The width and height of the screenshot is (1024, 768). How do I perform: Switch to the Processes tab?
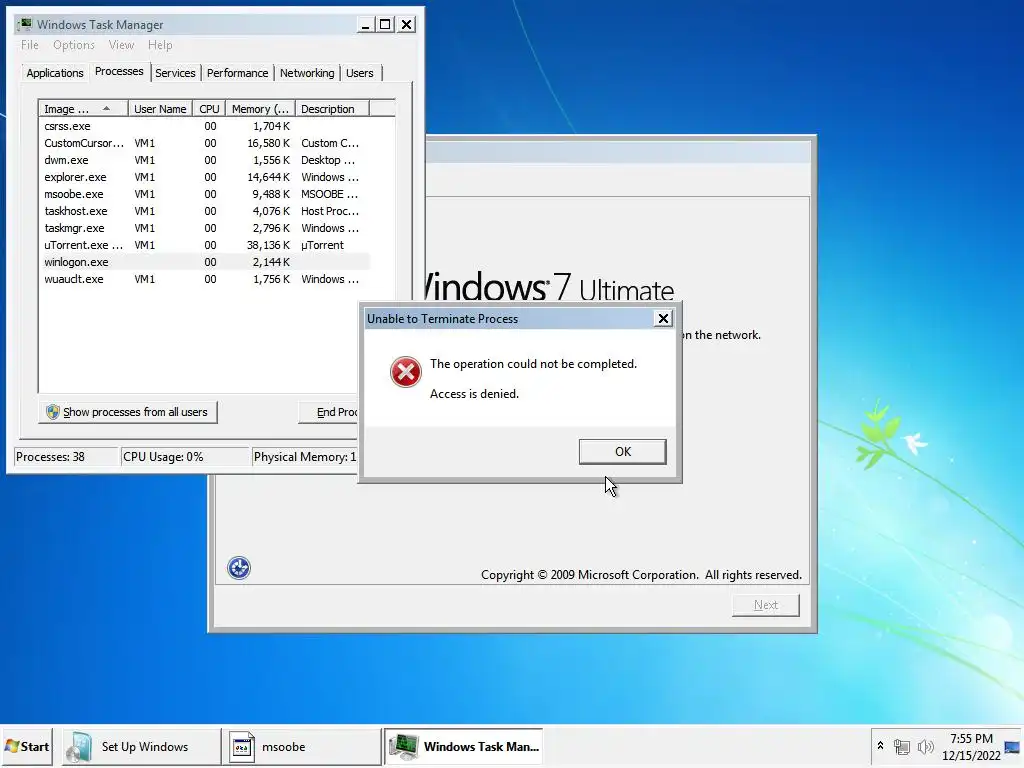[x=119, y=71]
